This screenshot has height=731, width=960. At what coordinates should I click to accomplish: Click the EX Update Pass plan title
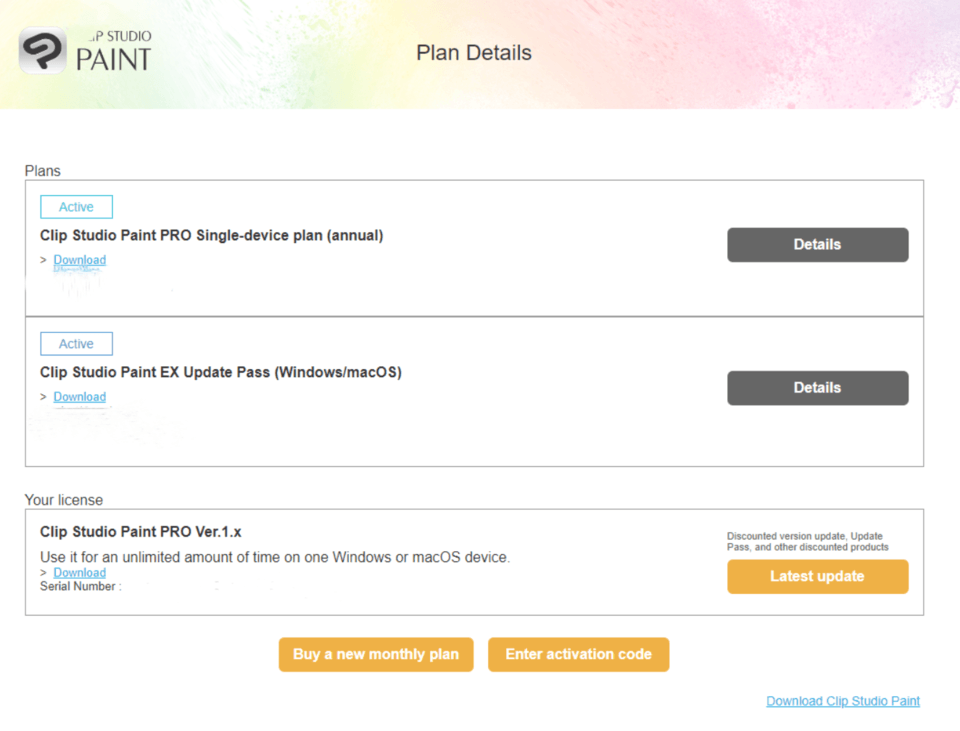[x=221, y=372]
